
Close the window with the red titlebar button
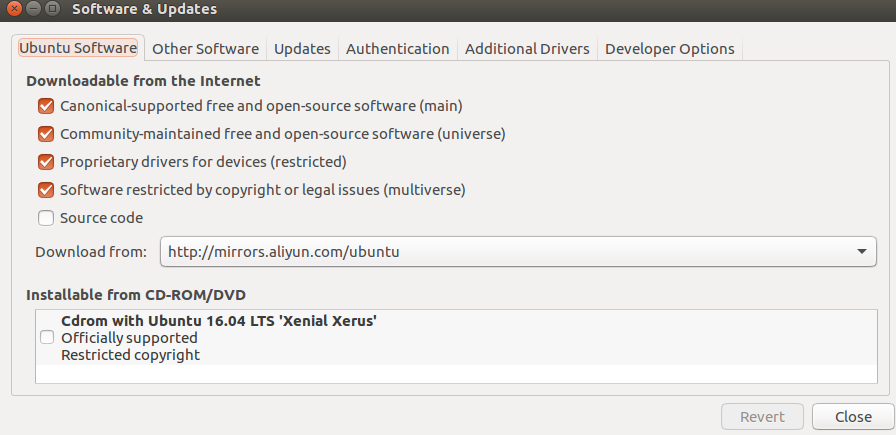pos(14,10)
